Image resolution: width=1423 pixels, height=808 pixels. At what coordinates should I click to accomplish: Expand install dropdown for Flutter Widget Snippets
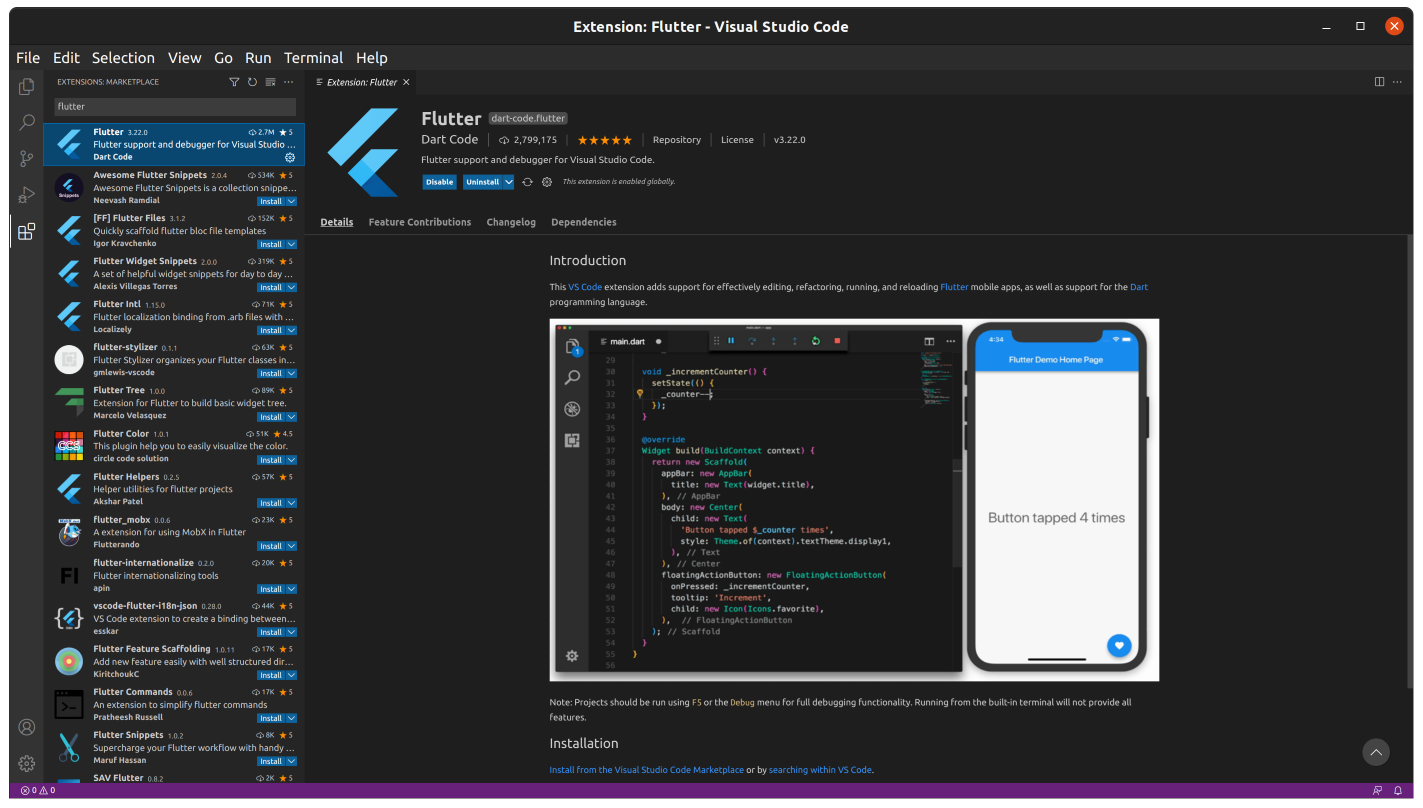(292, 287)
